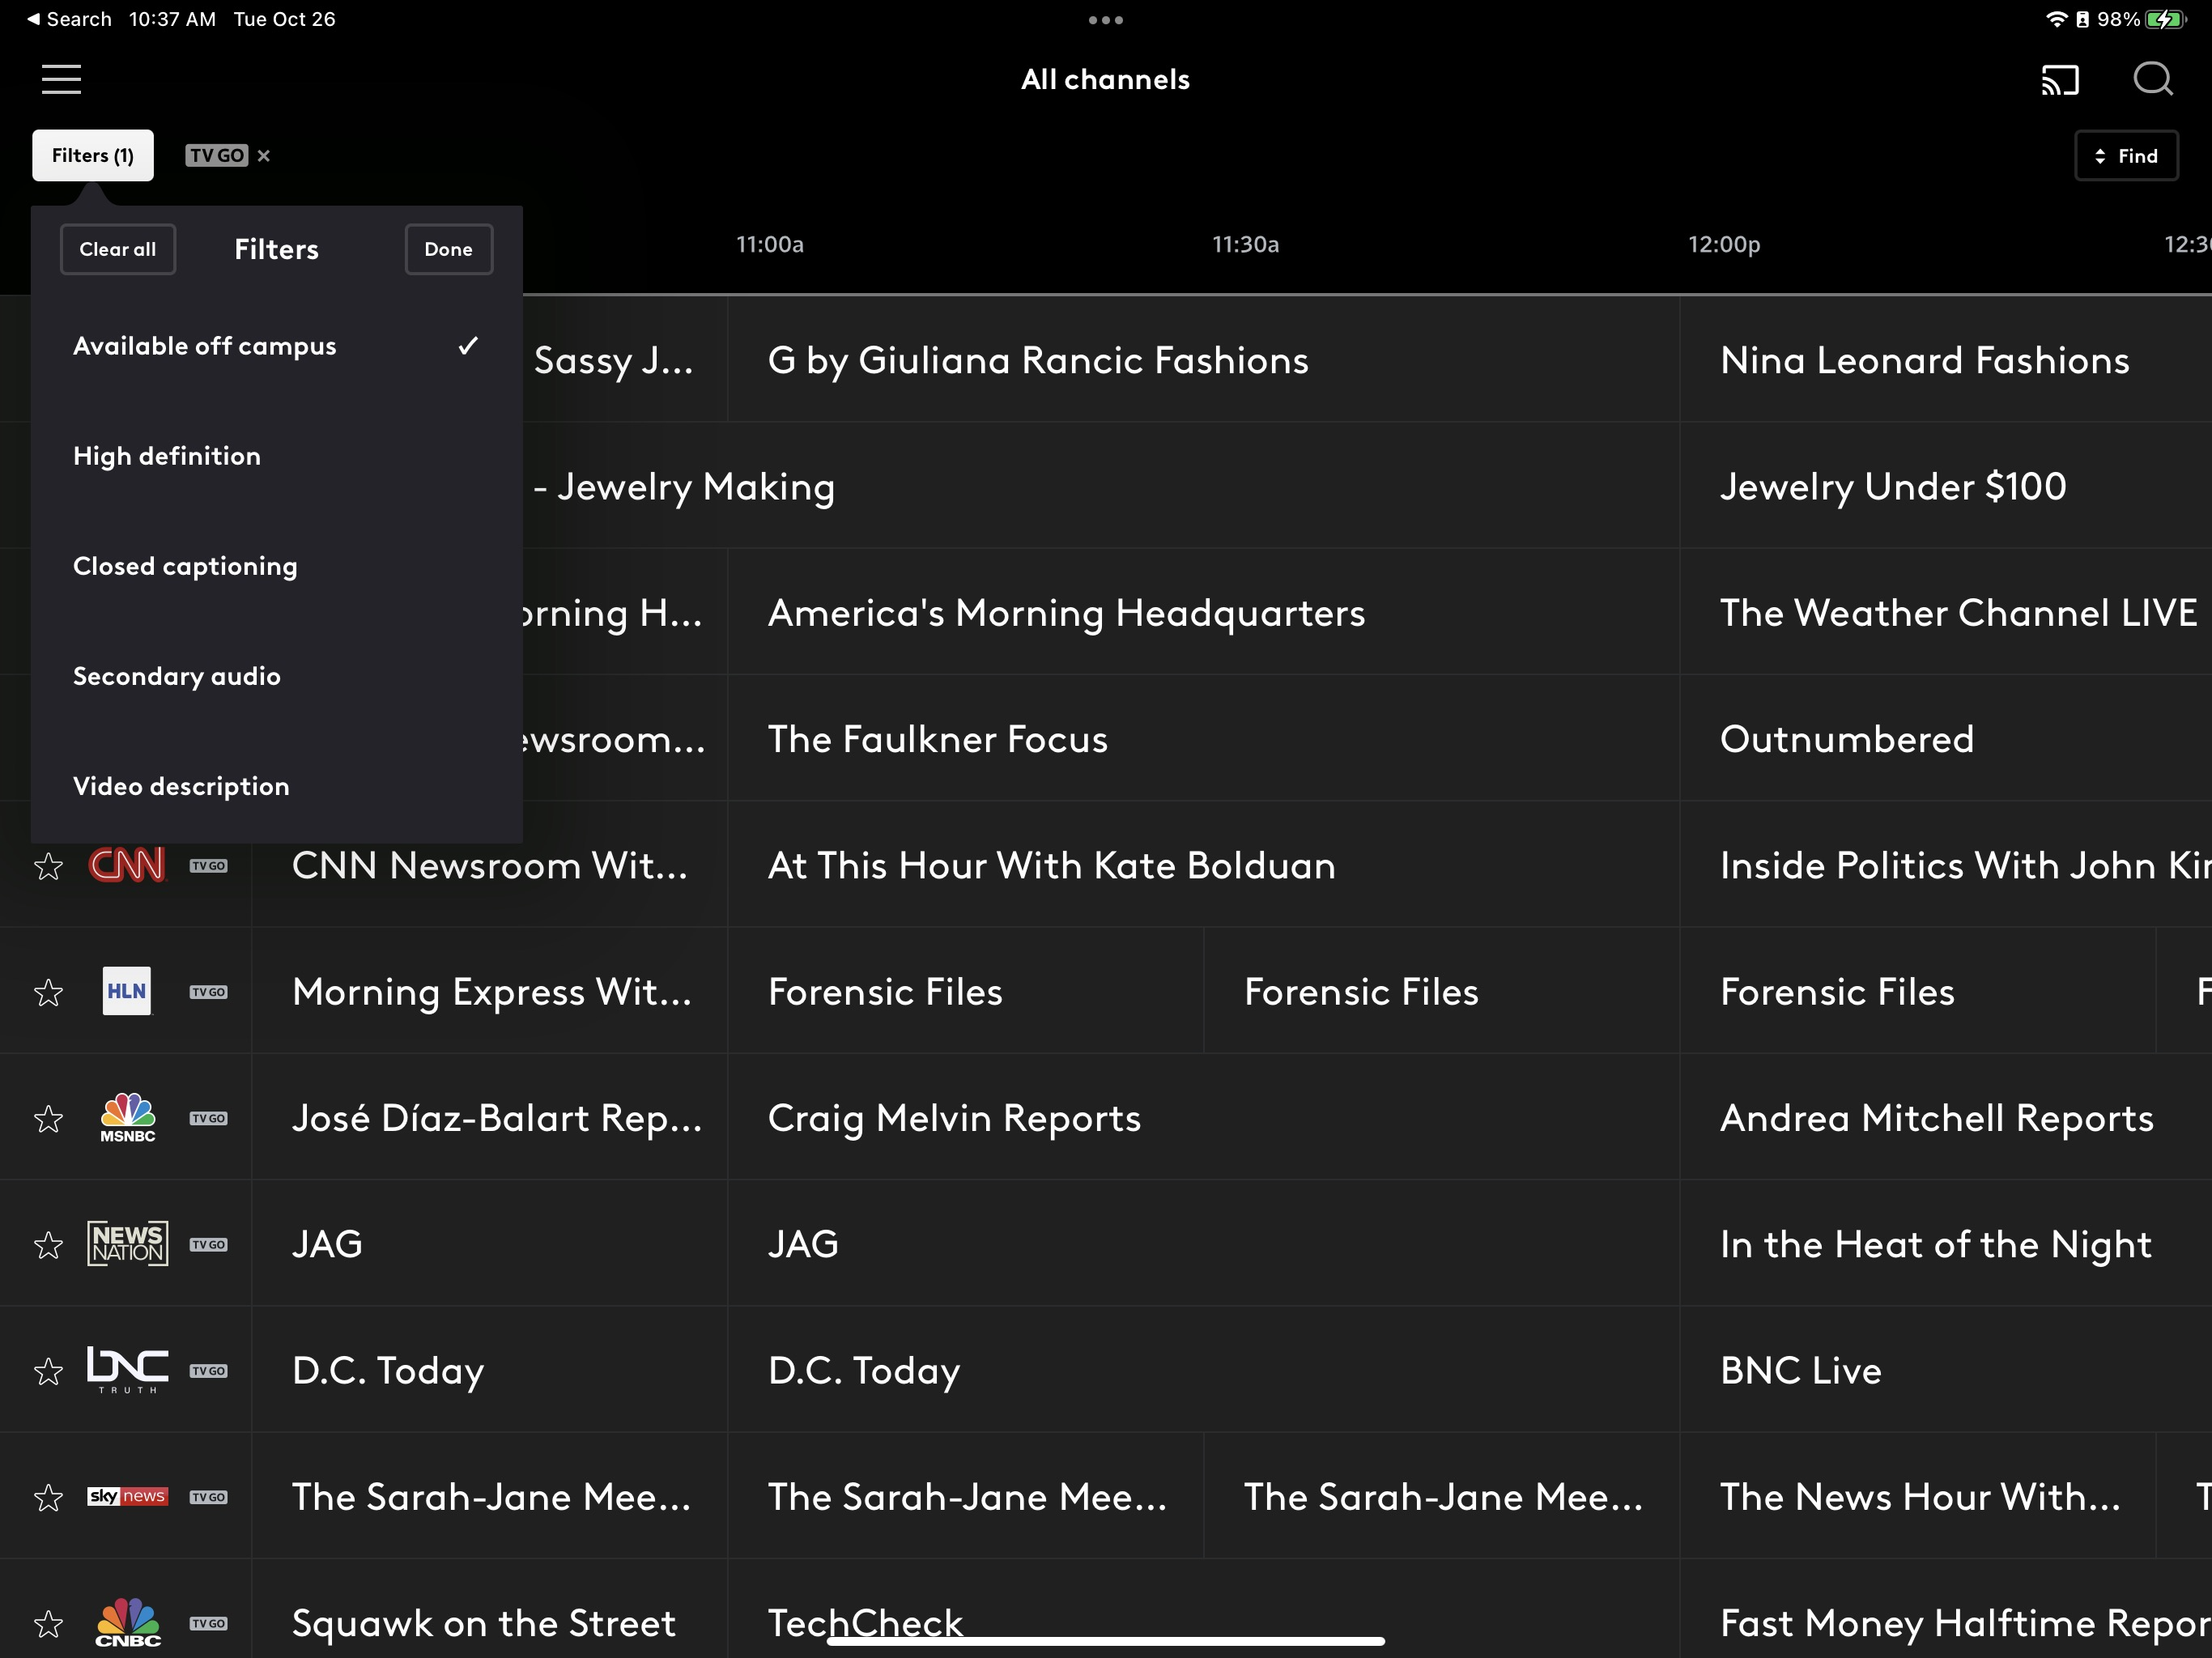
Task: Tap the TV GO badge beside CNN
Action: tap(208, 866)
